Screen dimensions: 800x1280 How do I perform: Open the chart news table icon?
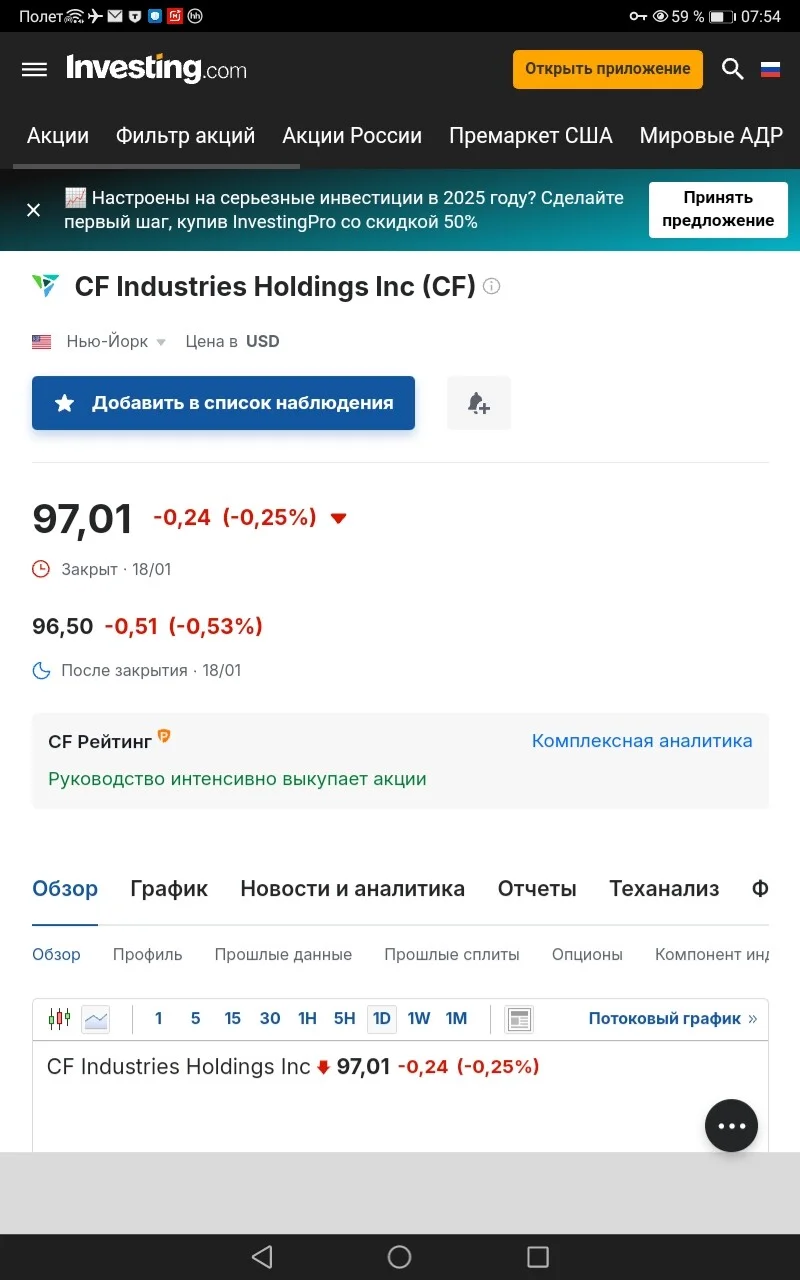(x=519, y=1019)
